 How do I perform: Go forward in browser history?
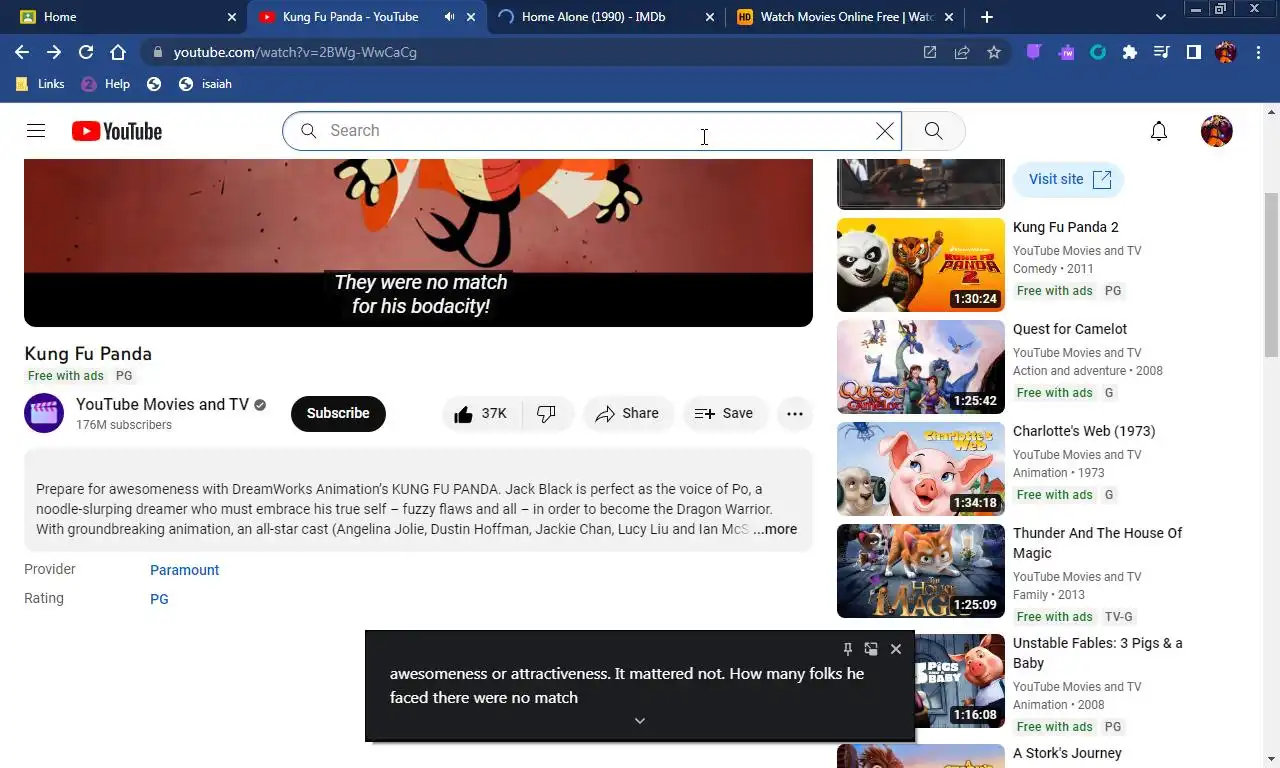coord(54,52)
